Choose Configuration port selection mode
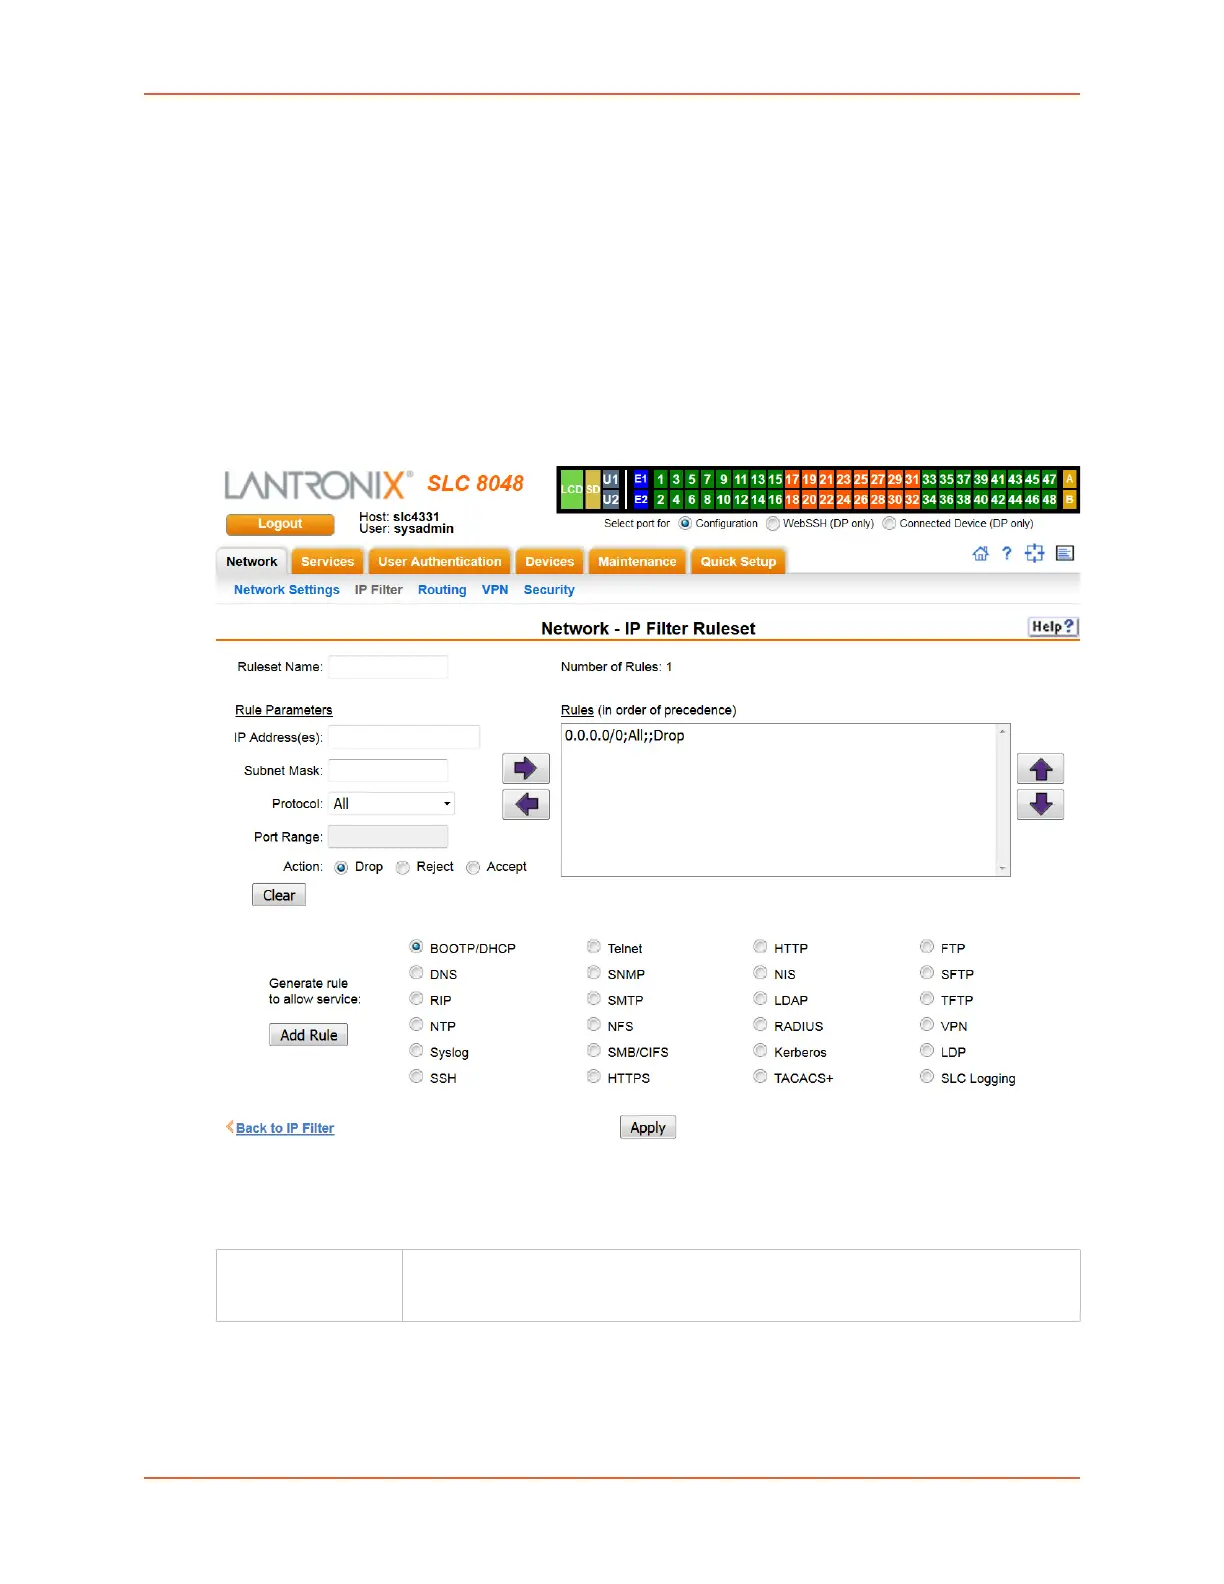Image resolution: width=1224 pixels, height=1584 pixels. (x=685, y=523)
